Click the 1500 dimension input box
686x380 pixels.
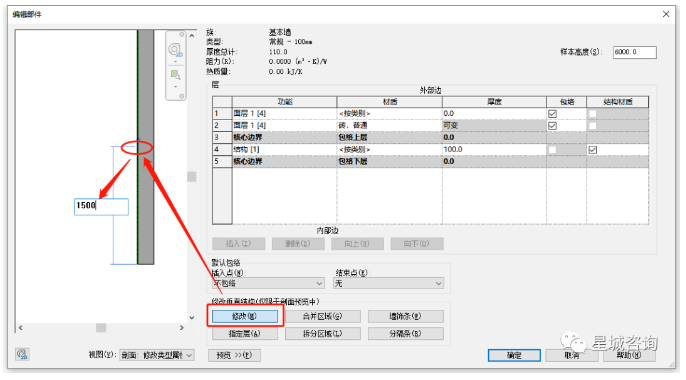(101, 206)
